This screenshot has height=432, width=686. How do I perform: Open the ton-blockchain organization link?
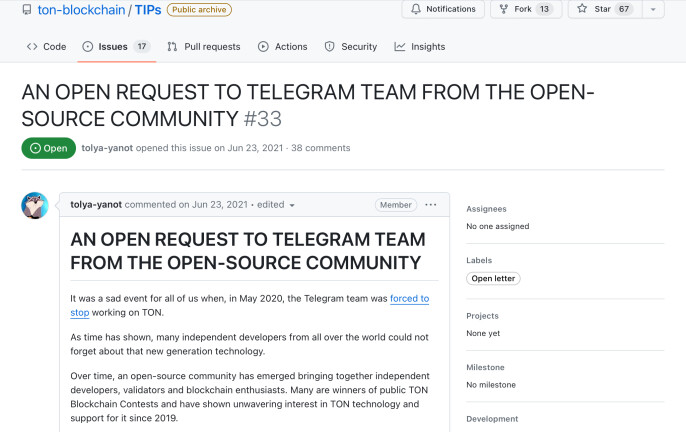point(81,10)
